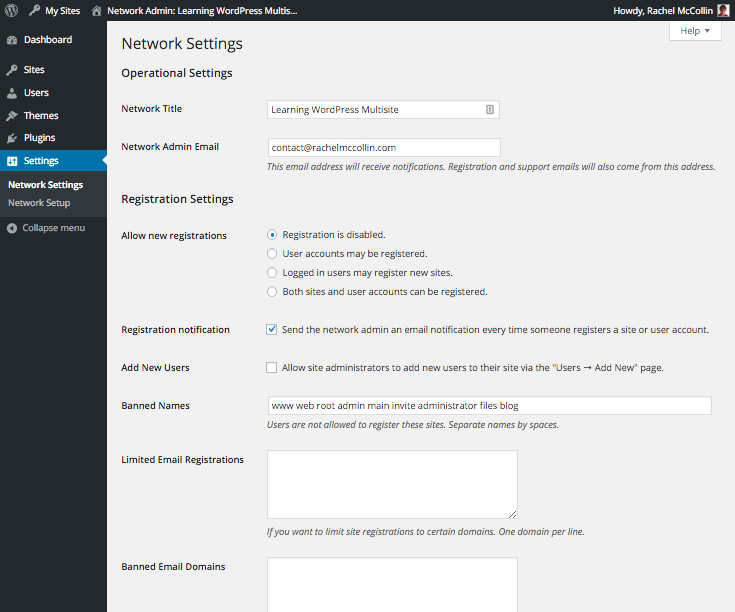Image resolution: width=735 pixels, height=612 pixels.
Task: Click the Network Admin home icon
Action: point(96,11)
